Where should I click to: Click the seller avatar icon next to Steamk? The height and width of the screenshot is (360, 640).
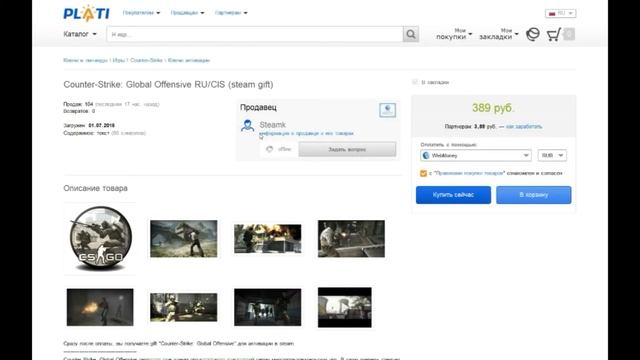point(247,125)
